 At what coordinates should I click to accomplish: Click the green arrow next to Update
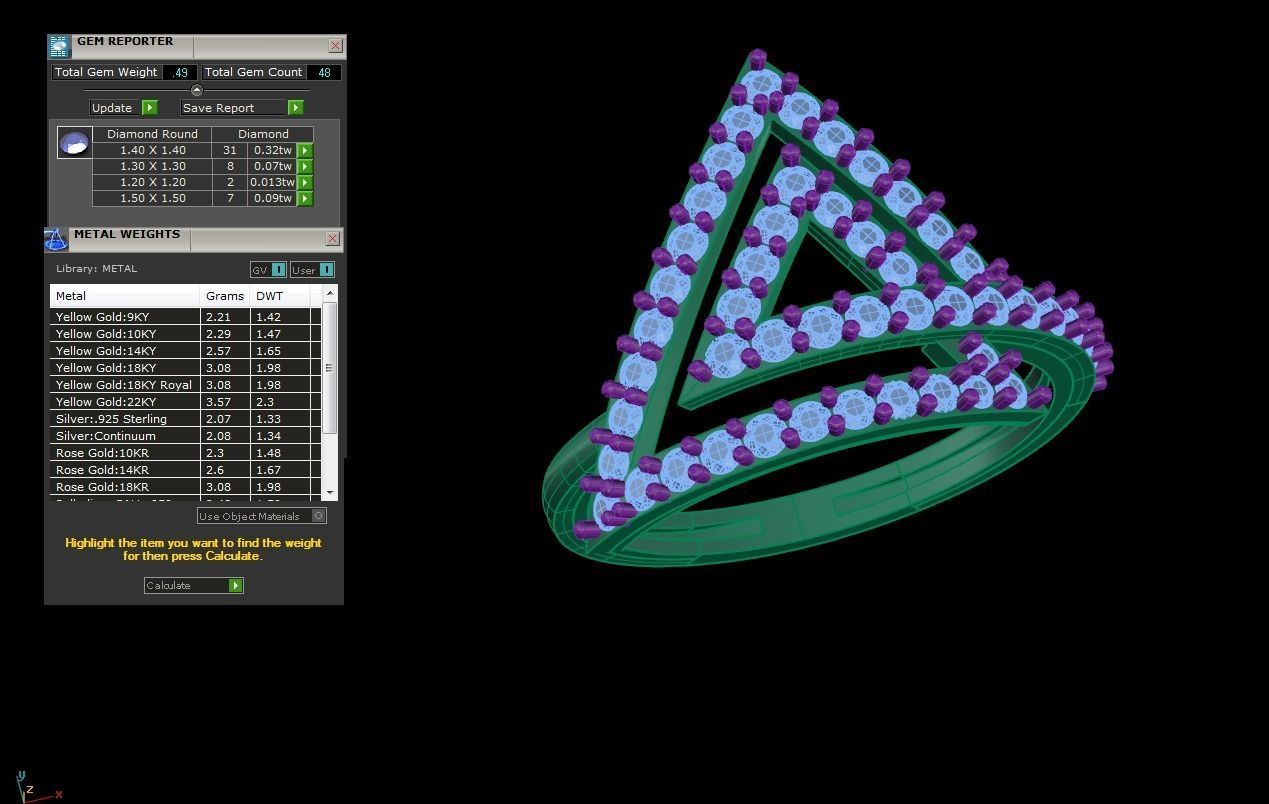tap(150, 108)
